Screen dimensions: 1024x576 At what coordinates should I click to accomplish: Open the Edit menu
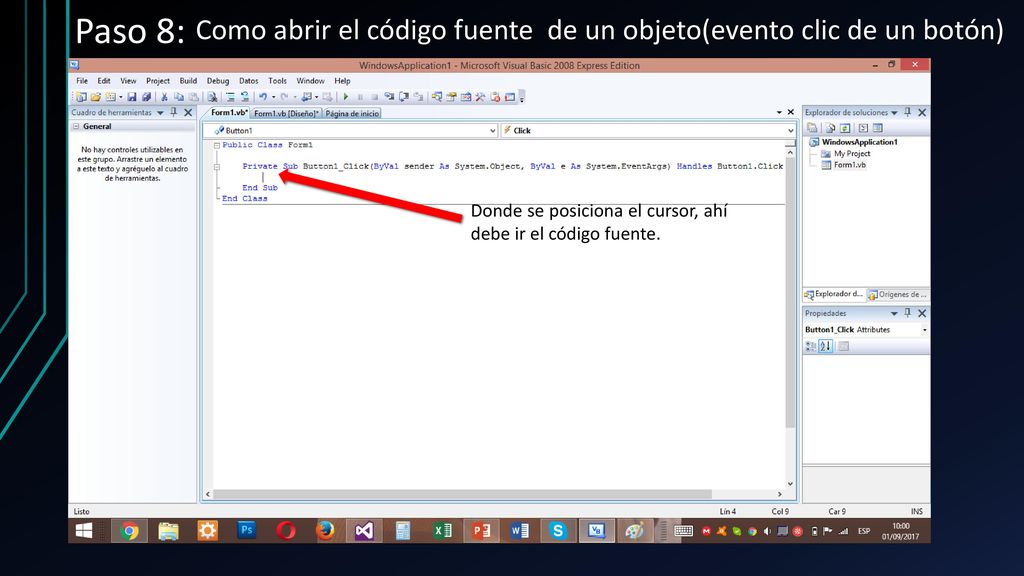[x=104, y=81]
